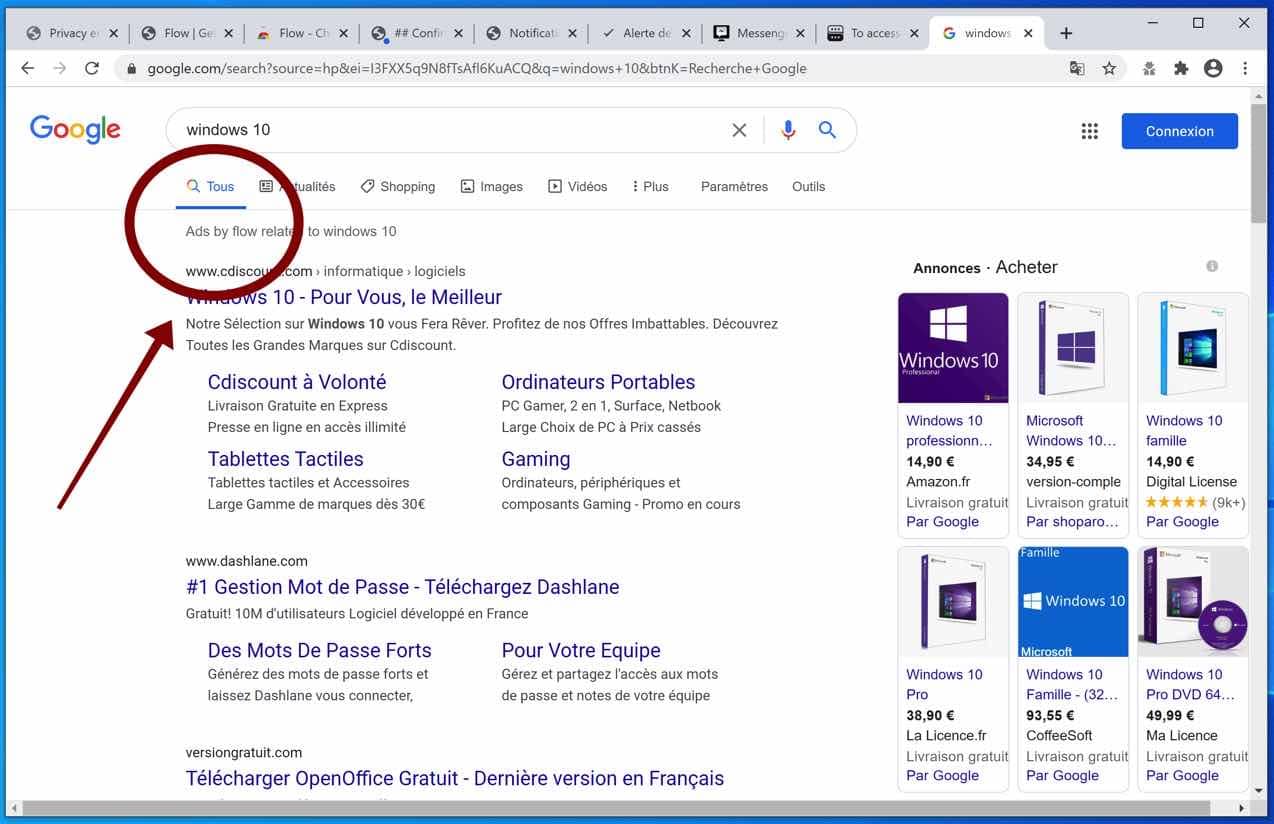Select the Shopping search filter

pyautogui.click(x=398, y=187)
